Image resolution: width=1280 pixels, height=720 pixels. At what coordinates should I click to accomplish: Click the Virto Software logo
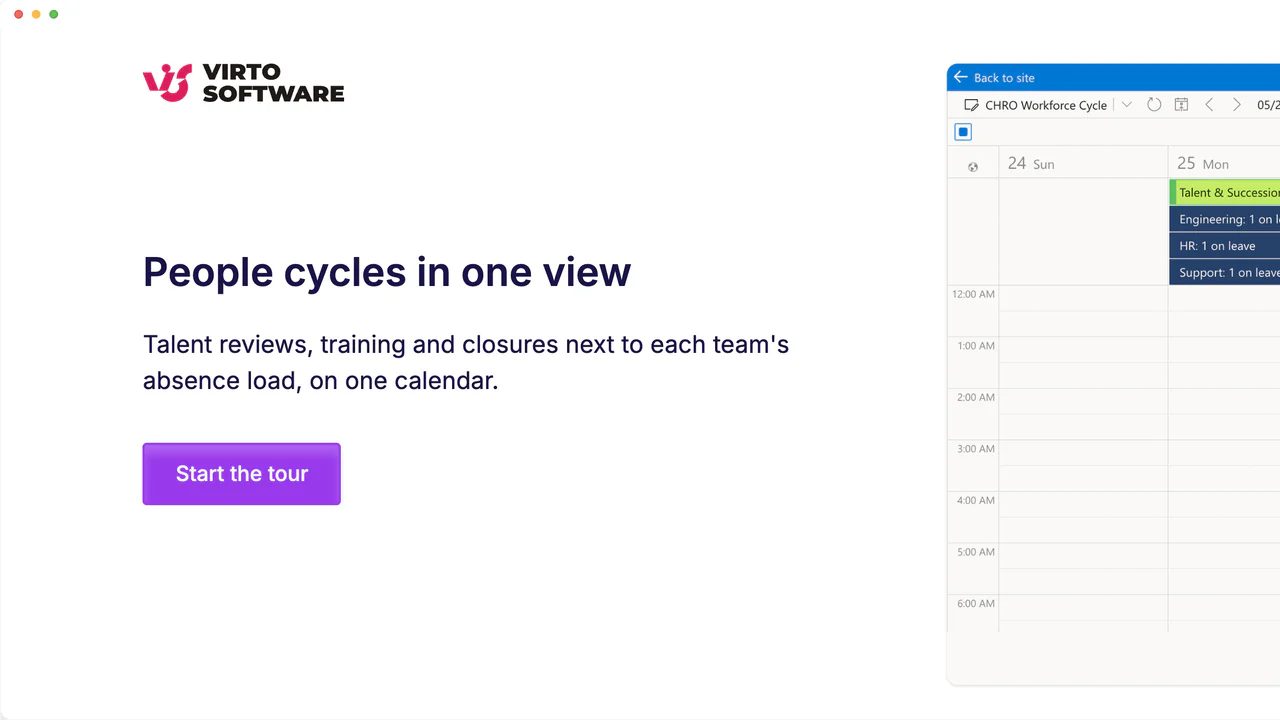click(244, 83)
